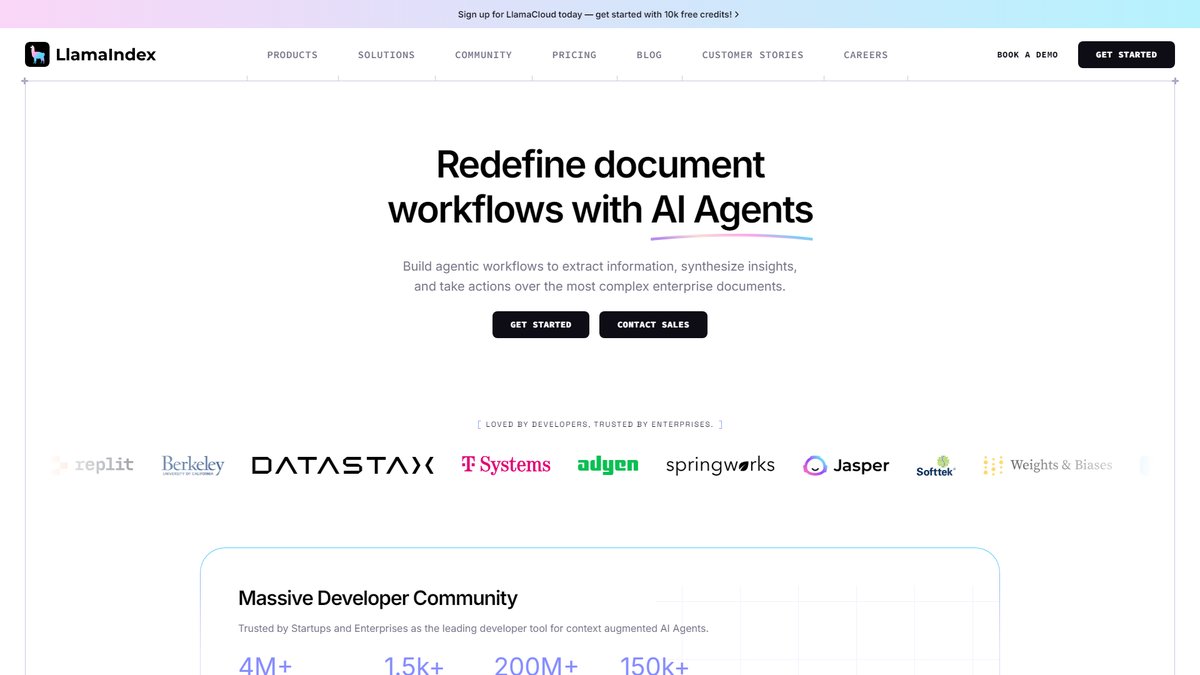Click the Softtek logo
Viewport: 1200px width, 675px height.
(x=936, y=466)
